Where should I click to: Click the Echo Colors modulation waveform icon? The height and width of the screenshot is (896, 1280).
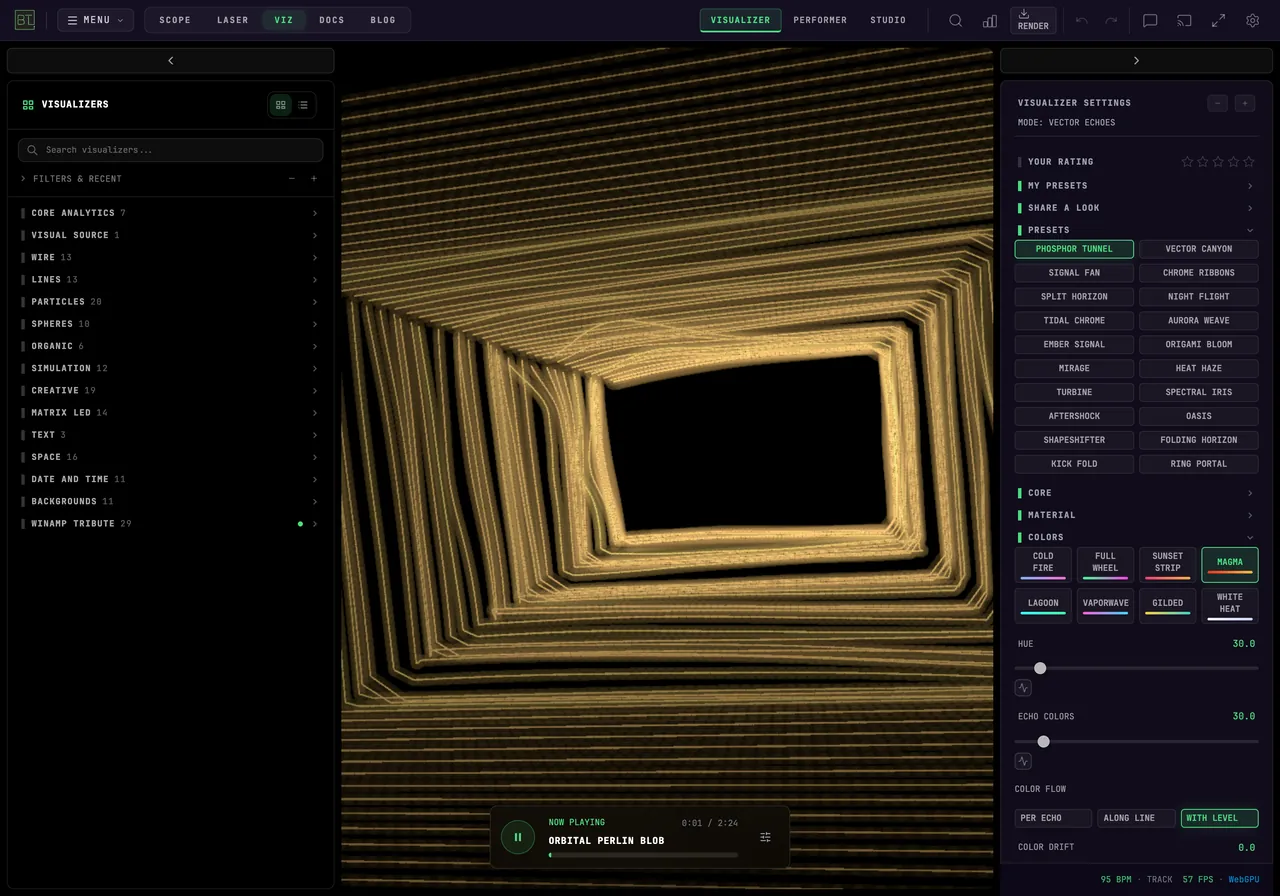(x=1023, y=761)
